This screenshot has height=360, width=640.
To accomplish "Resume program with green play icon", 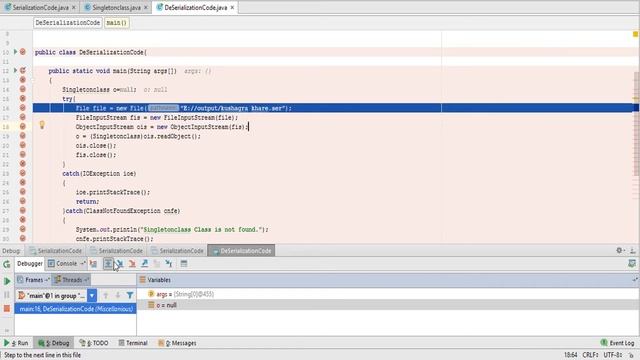I will [x=7, y=281].
